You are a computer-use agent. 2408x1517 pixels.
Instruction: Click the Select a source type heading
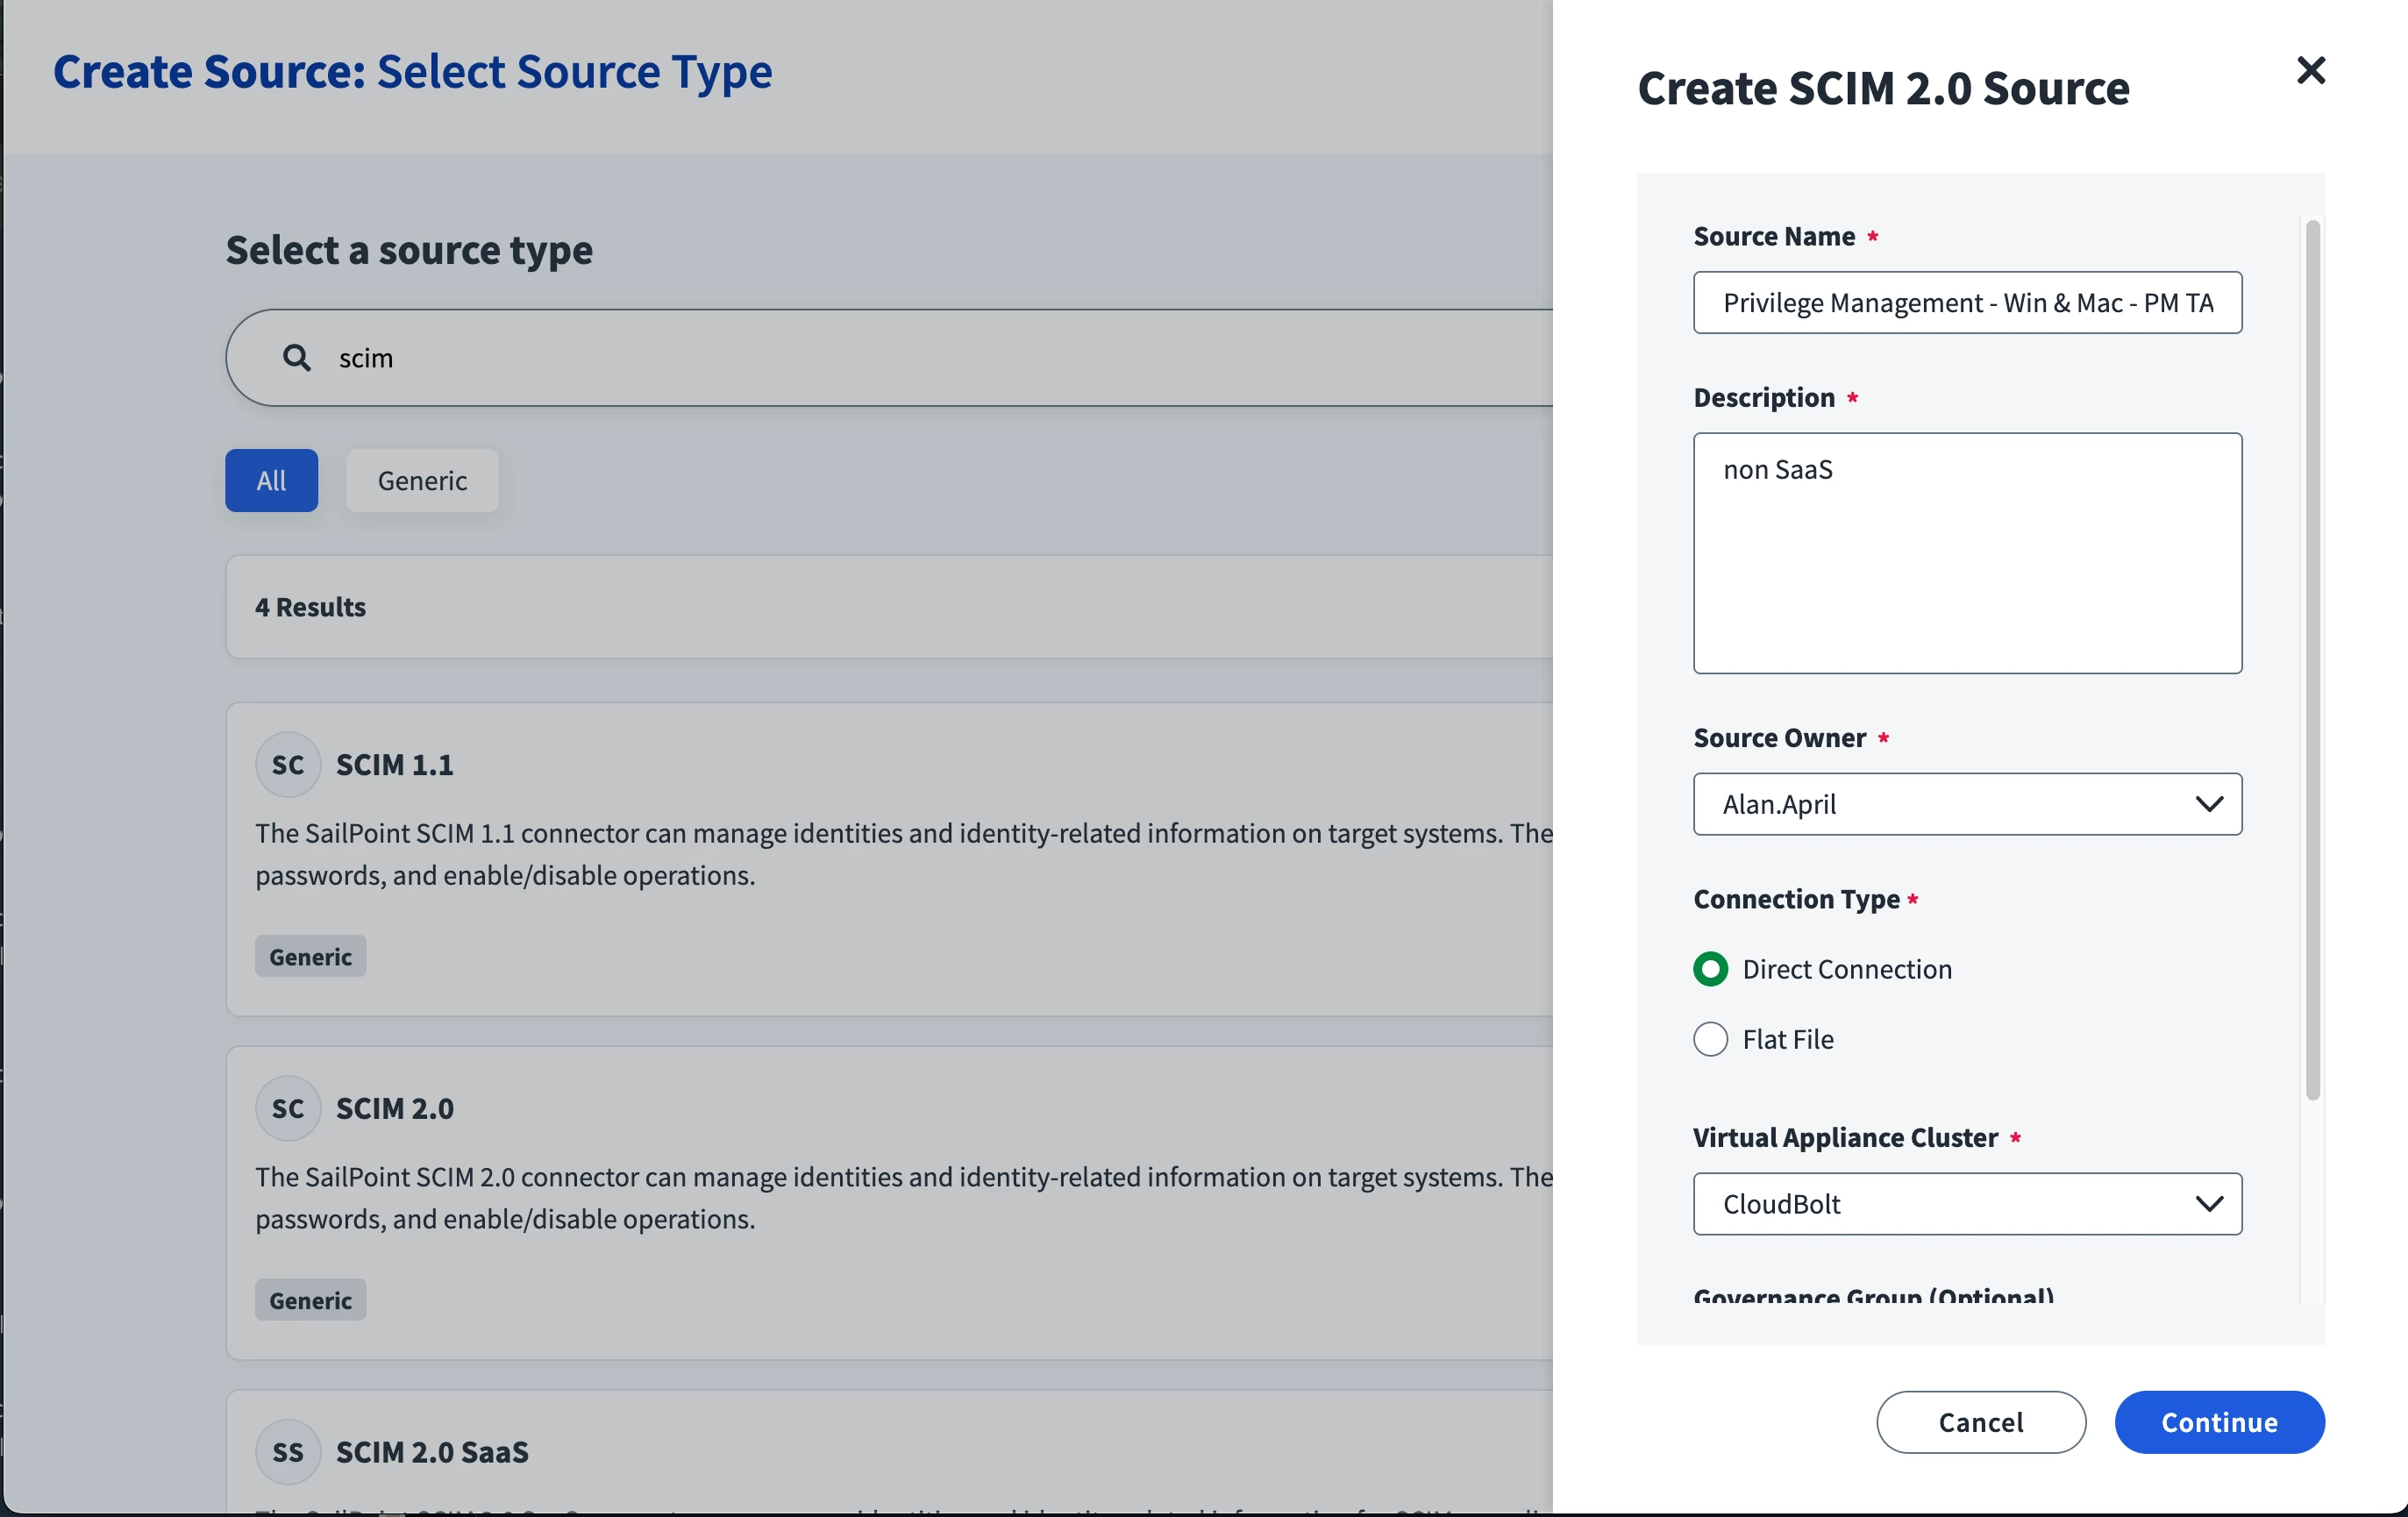coord(409,250)
